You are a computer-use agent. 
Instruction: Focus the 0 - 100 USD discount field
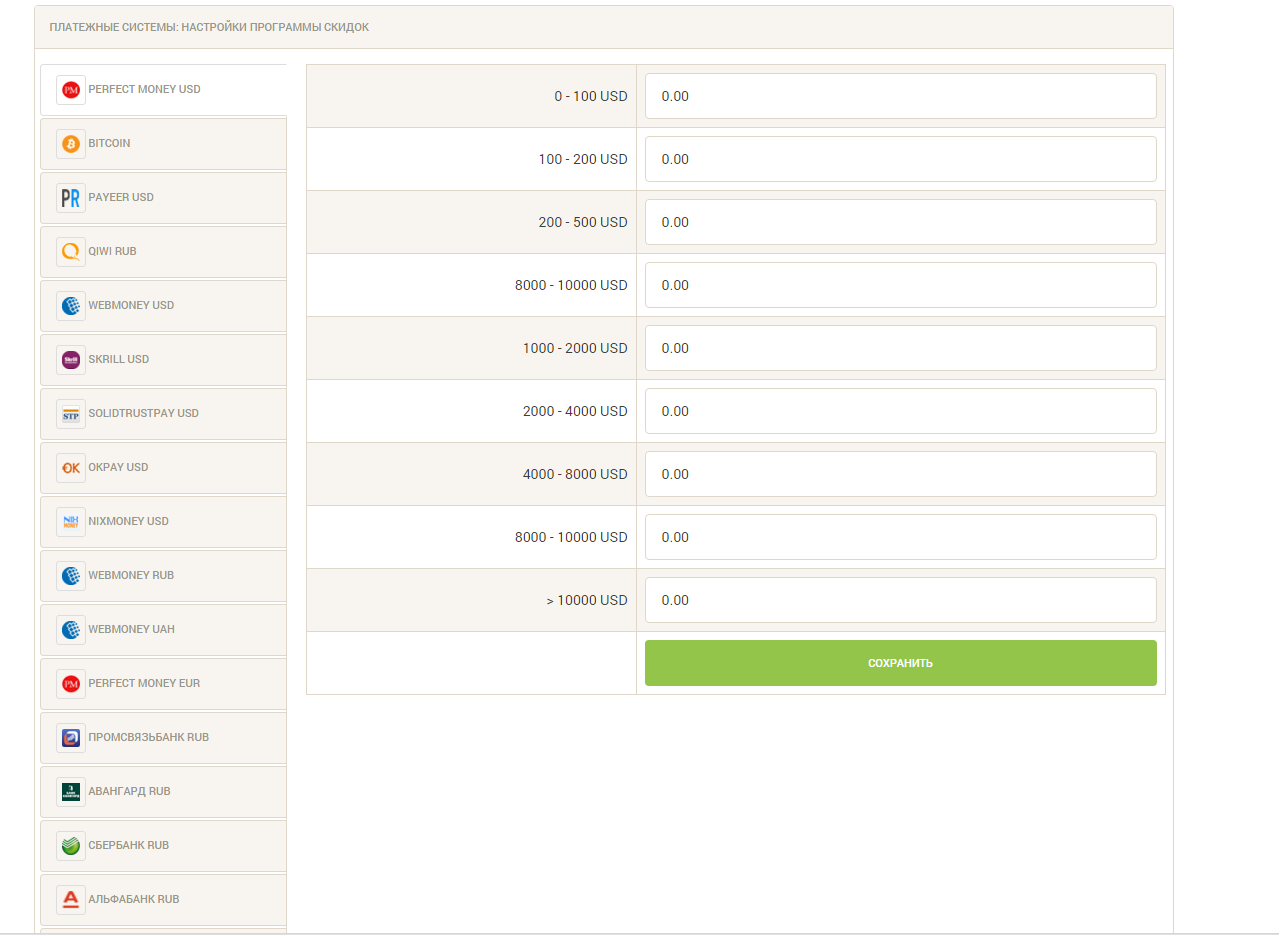pos(900,96)
